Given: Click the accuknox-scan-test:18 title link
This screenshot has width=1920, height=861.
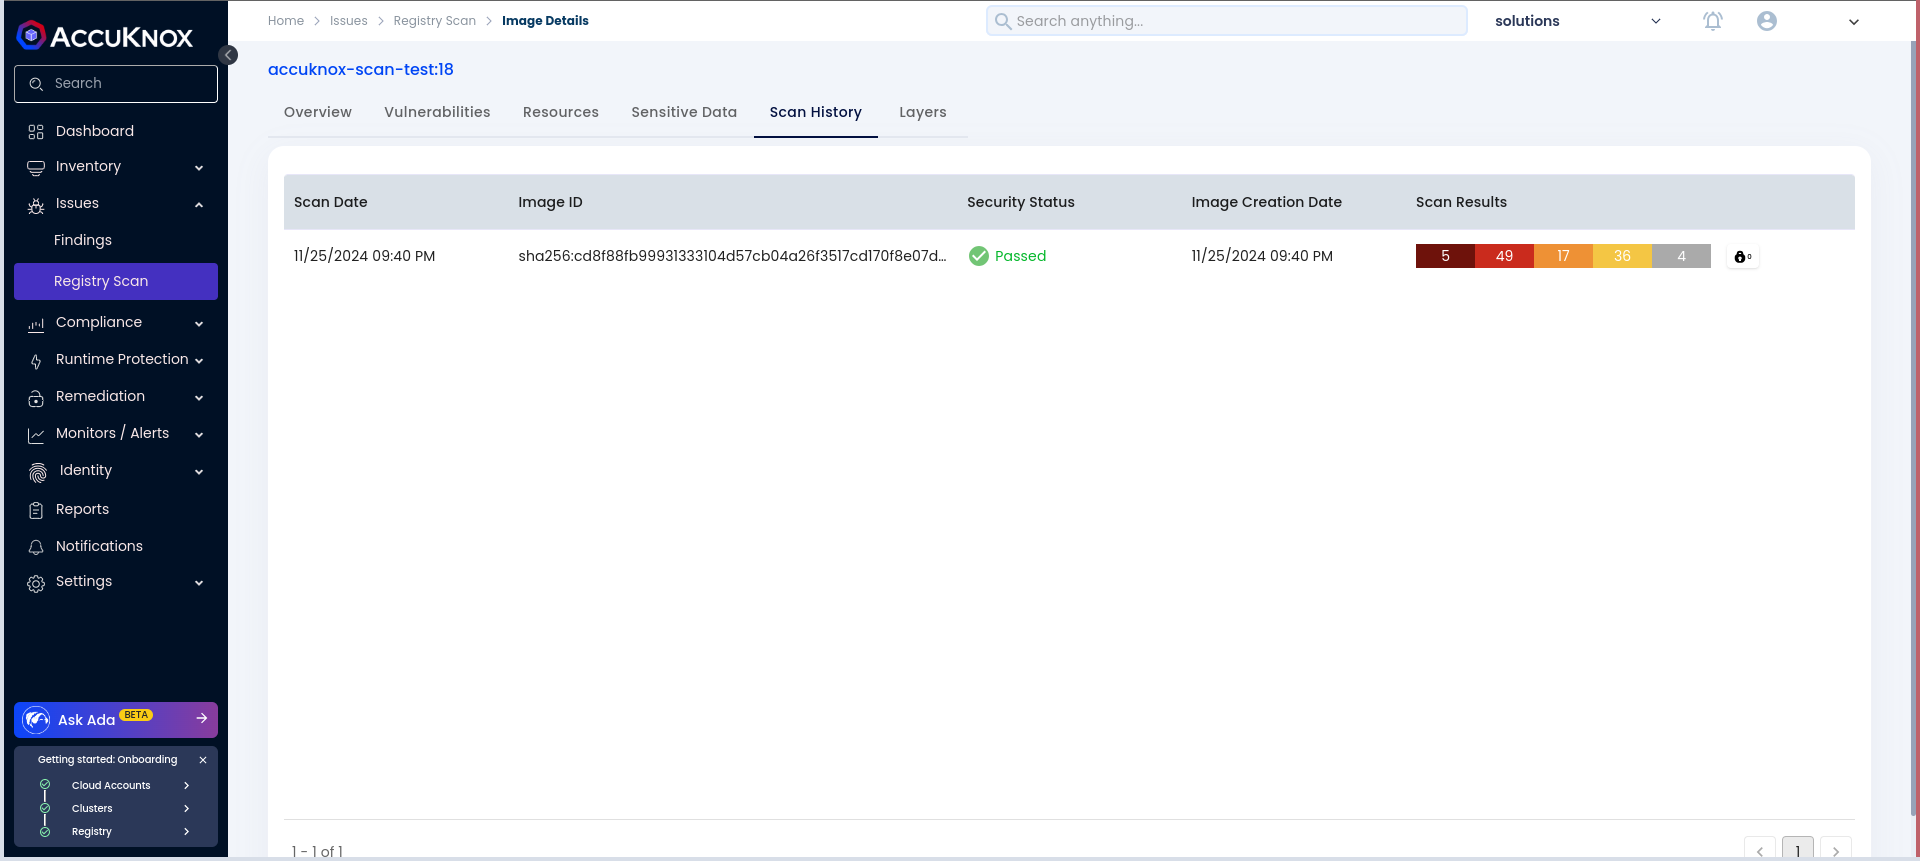Looking at the screenshot, I should coord(361,70).
